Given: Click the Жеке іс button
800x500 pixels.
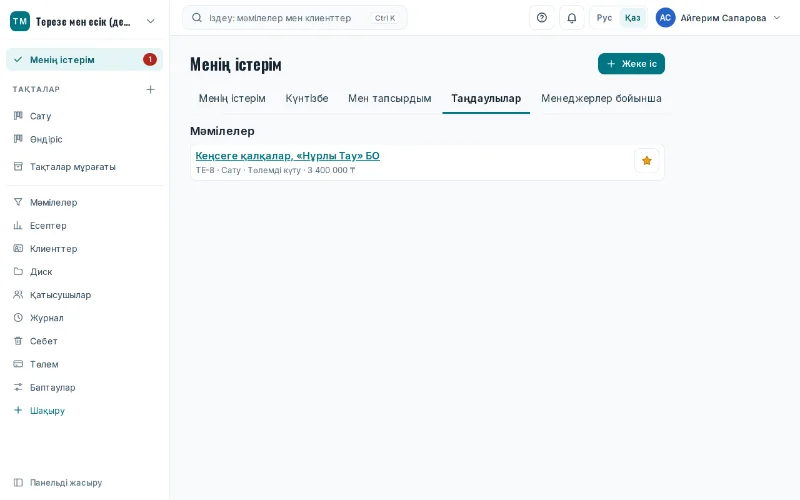Looking at the screenshot, I should click(x=631, y=64).
